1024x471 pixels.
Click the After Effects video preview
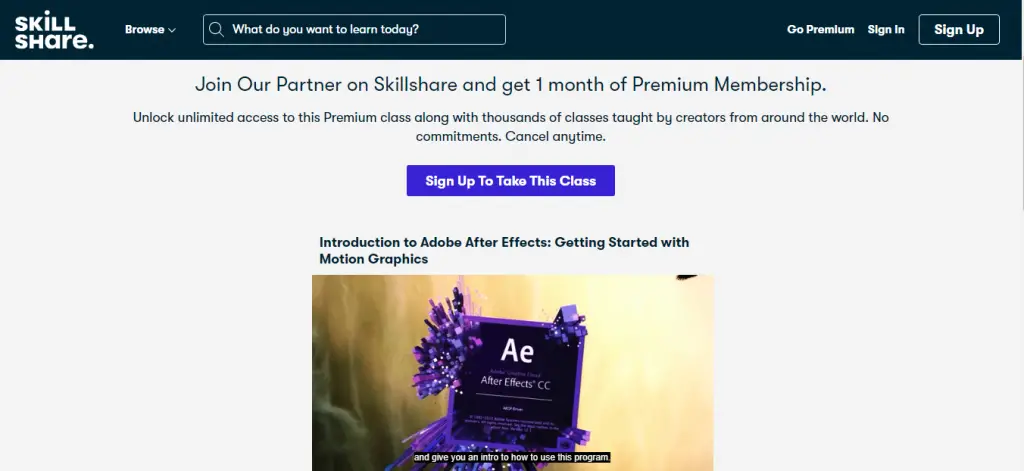513,373
